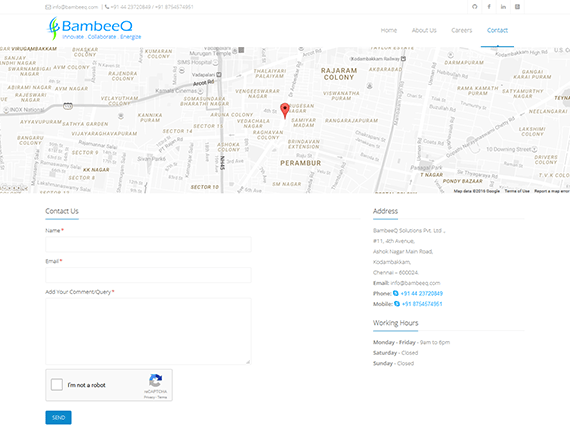This screenshot has width=570, height=427.
Task: Open the About Us menu item
Action: (x=424, y=30)
